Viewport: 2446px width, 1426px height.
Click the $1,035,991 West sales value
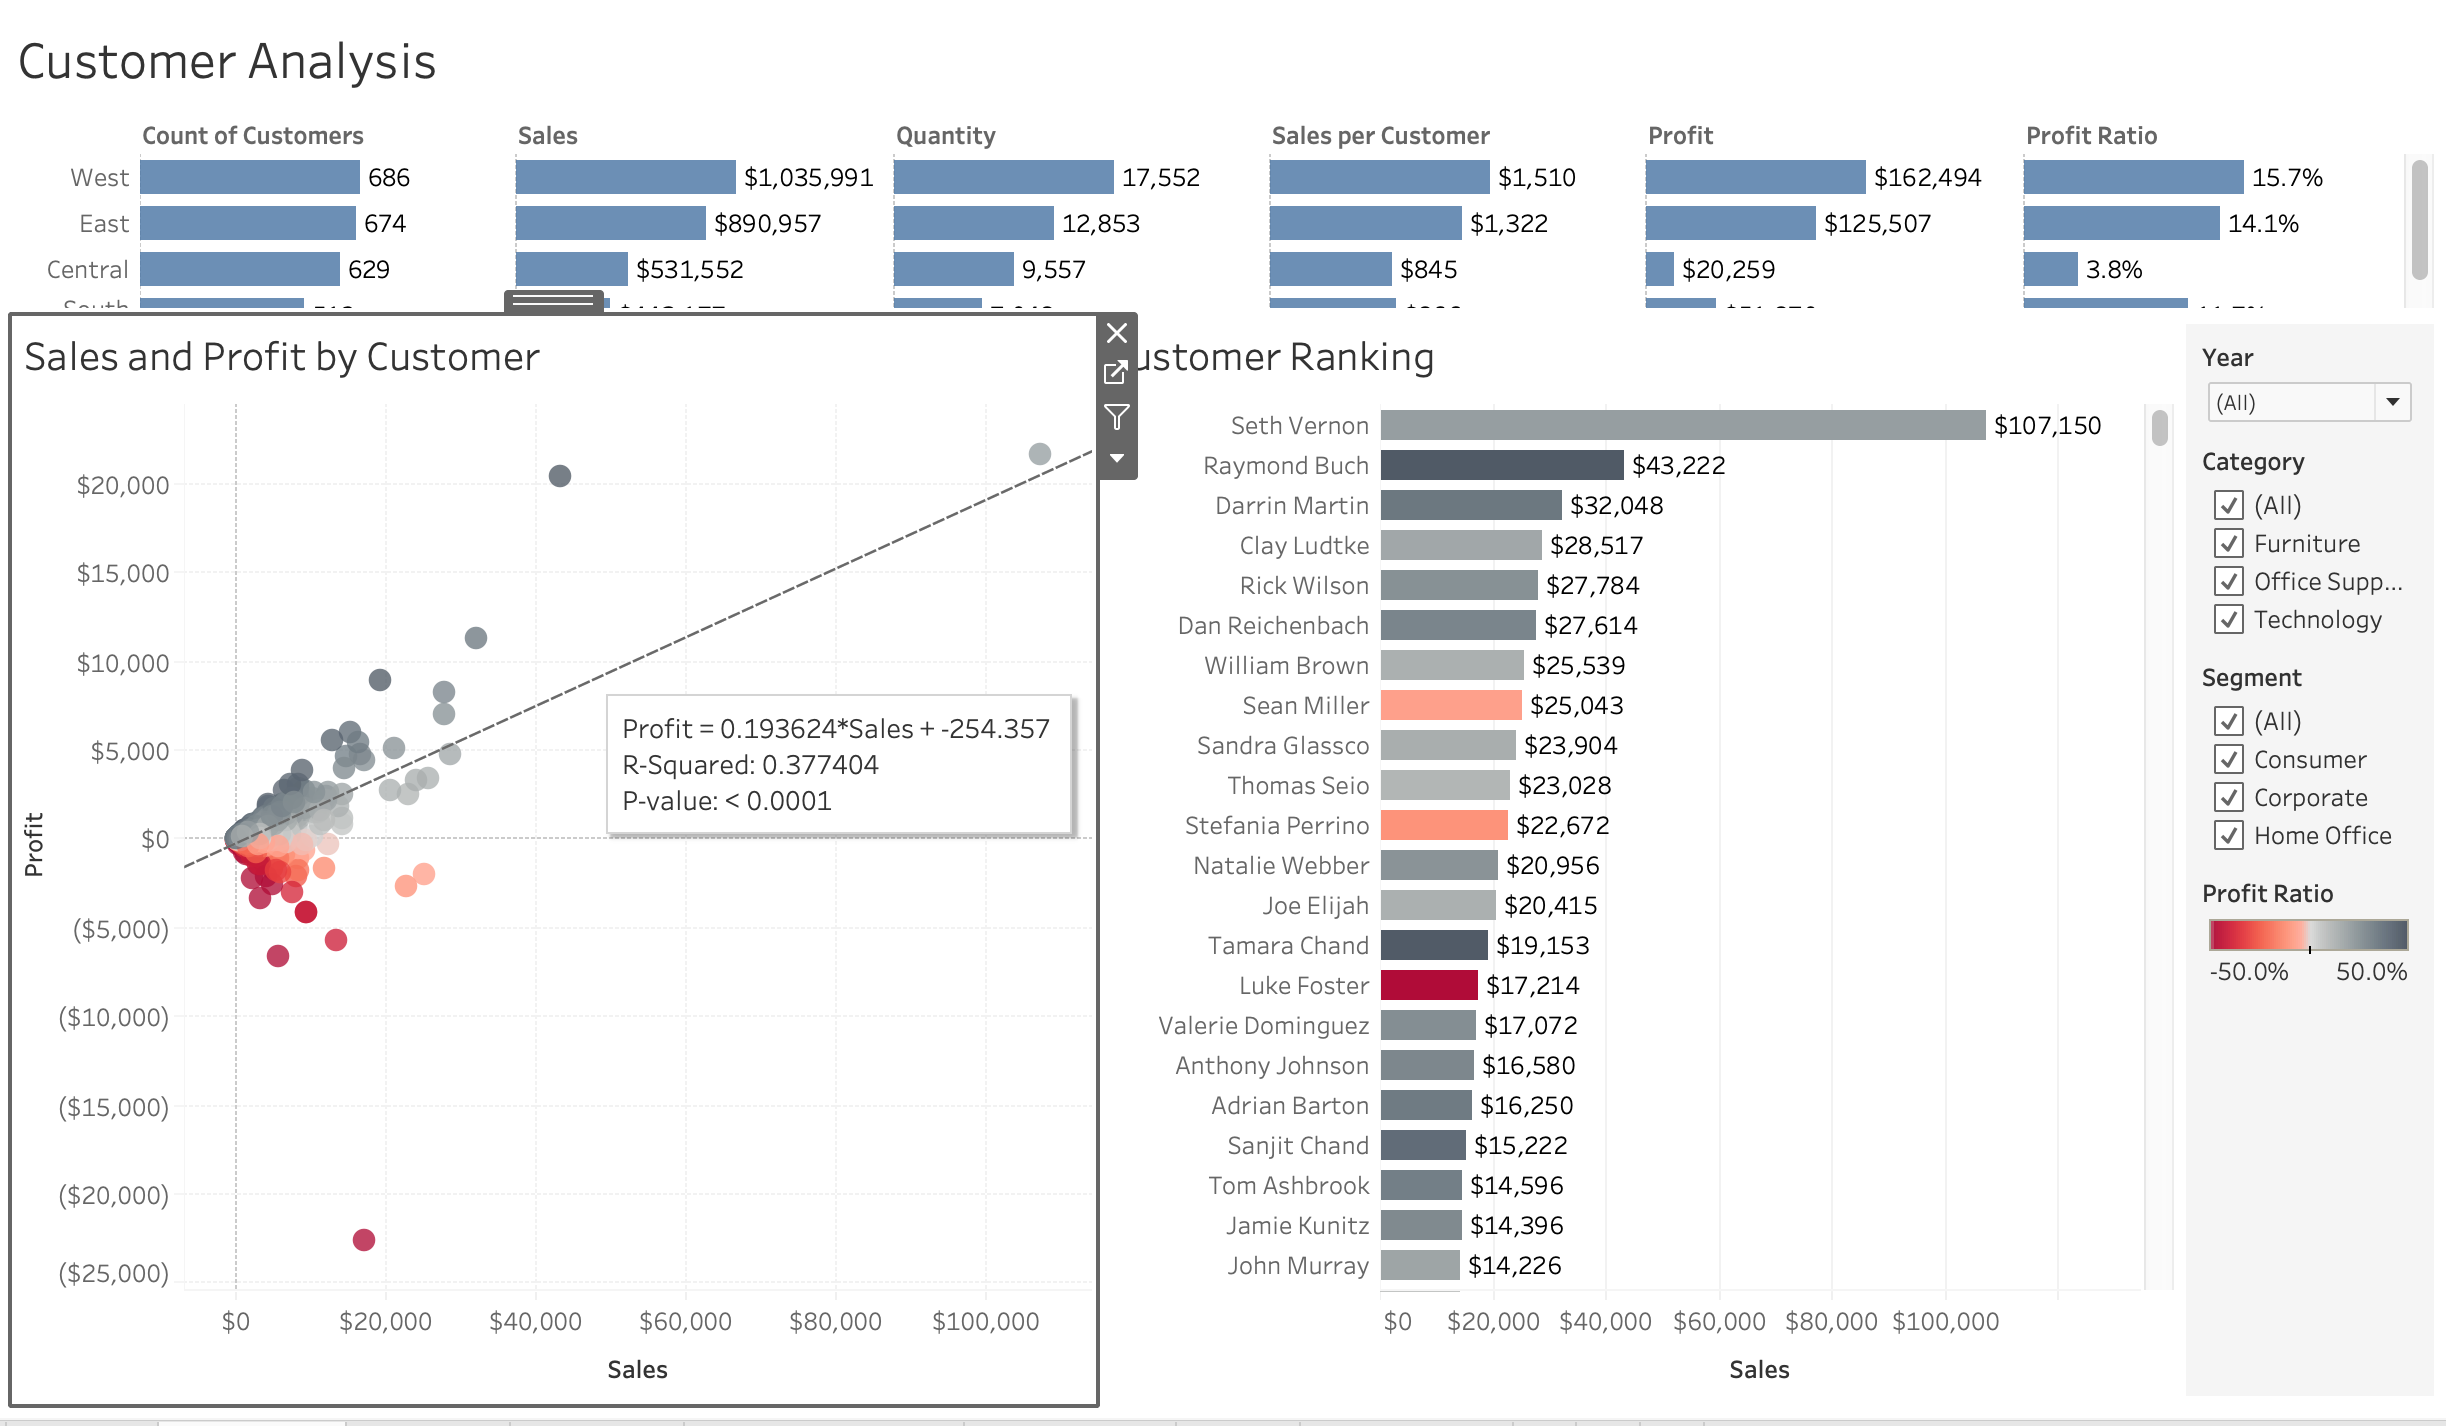pyautogui.click(x=808, y=177)
